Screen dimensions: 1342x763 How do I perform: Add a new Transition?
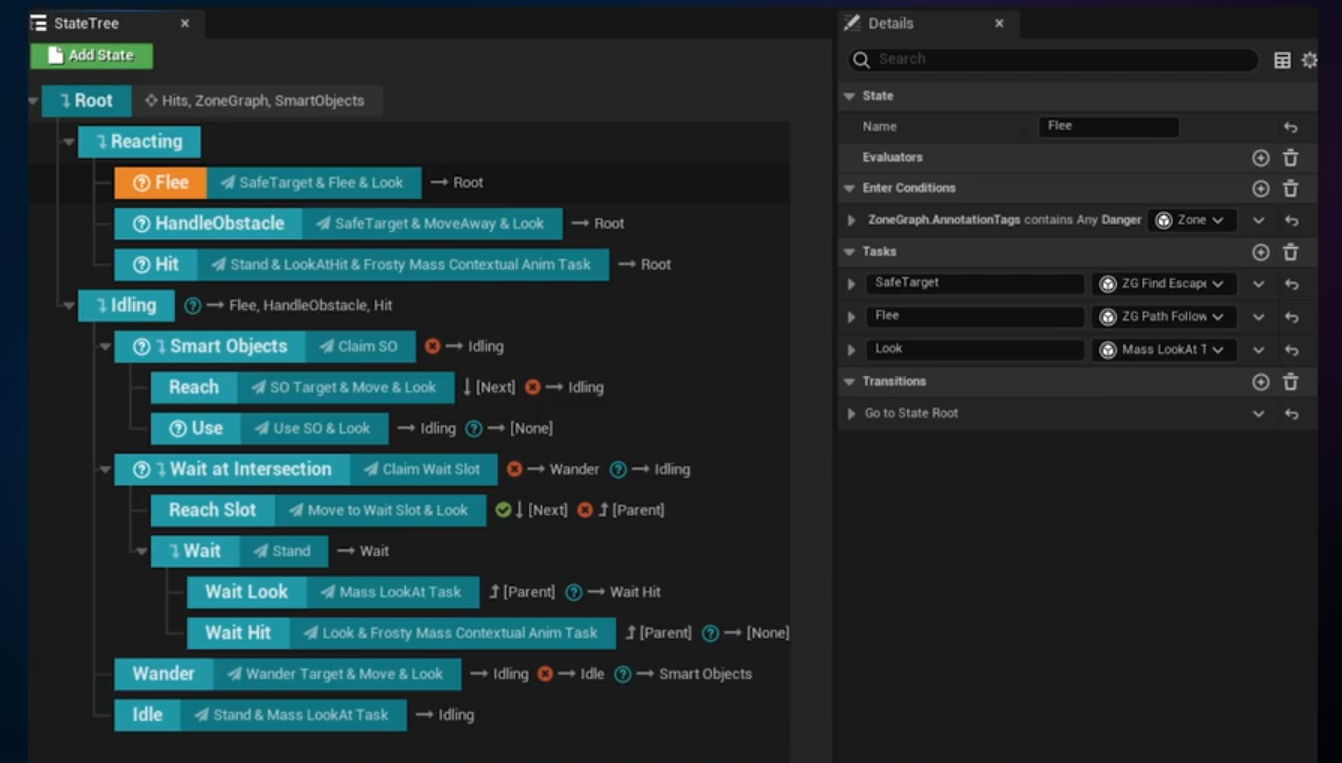pos(1260,382)
